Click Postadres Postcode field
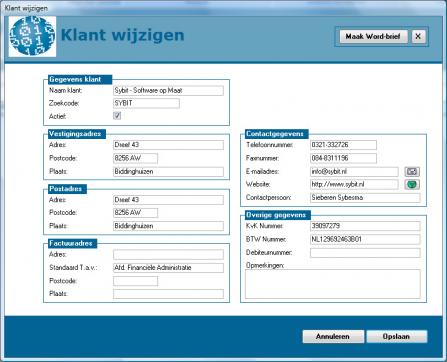447x362 pixels. pyautogui.click(x=135, y=213)
